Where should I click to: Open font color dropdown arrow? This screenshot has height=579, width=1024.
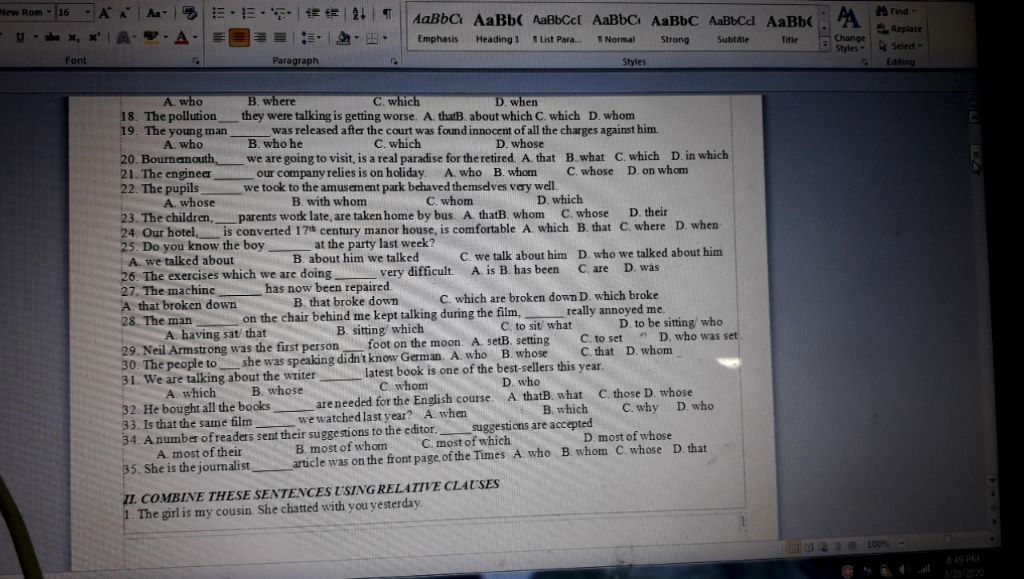[x=194, y=38]
